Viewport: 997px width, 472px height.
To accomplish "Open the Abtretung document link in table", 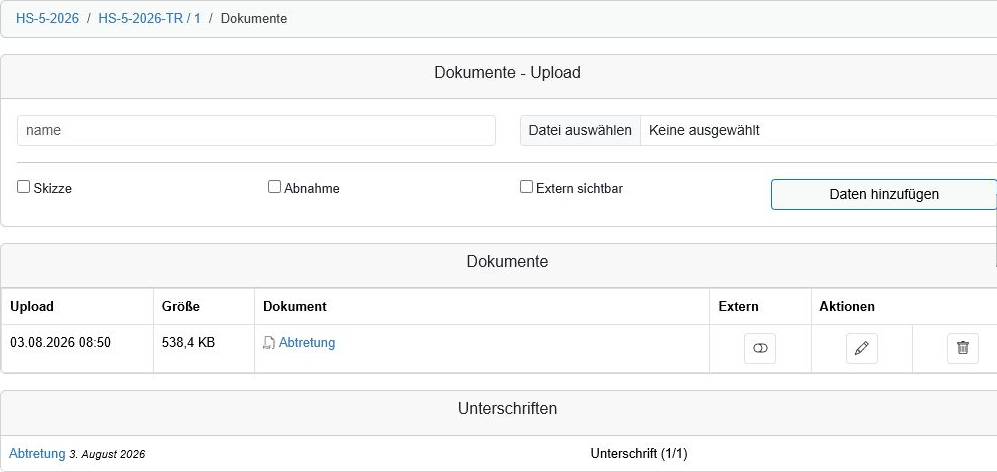I will coord(306,343).
